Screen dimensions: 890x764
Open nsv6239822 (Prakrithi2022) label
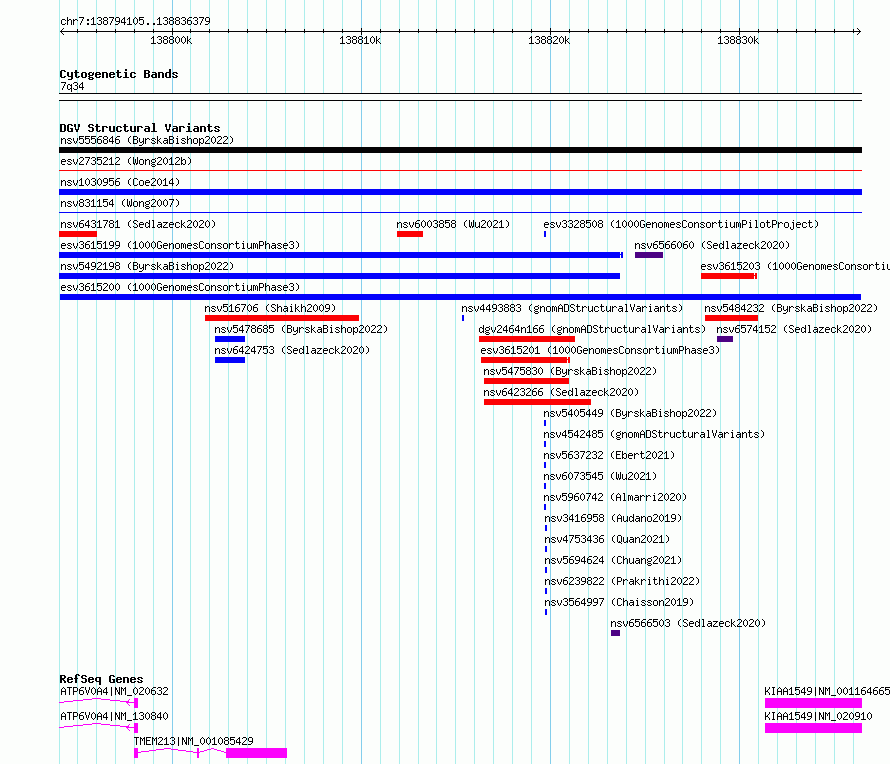click(x=622, y=581)
